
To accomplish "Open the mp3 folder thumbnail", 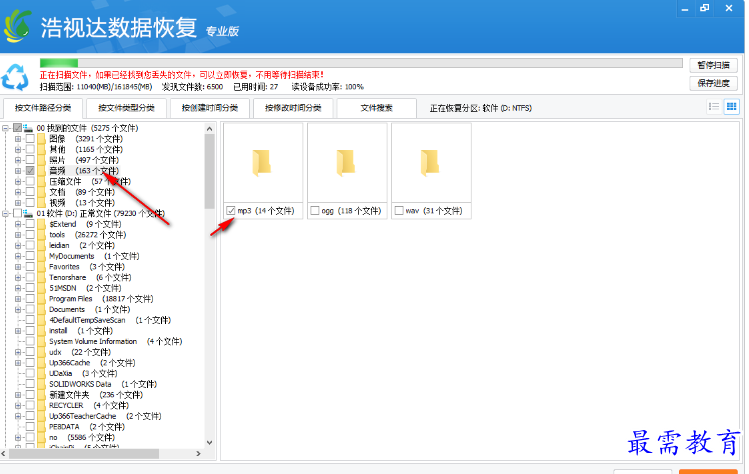I will tap(262, 162).
